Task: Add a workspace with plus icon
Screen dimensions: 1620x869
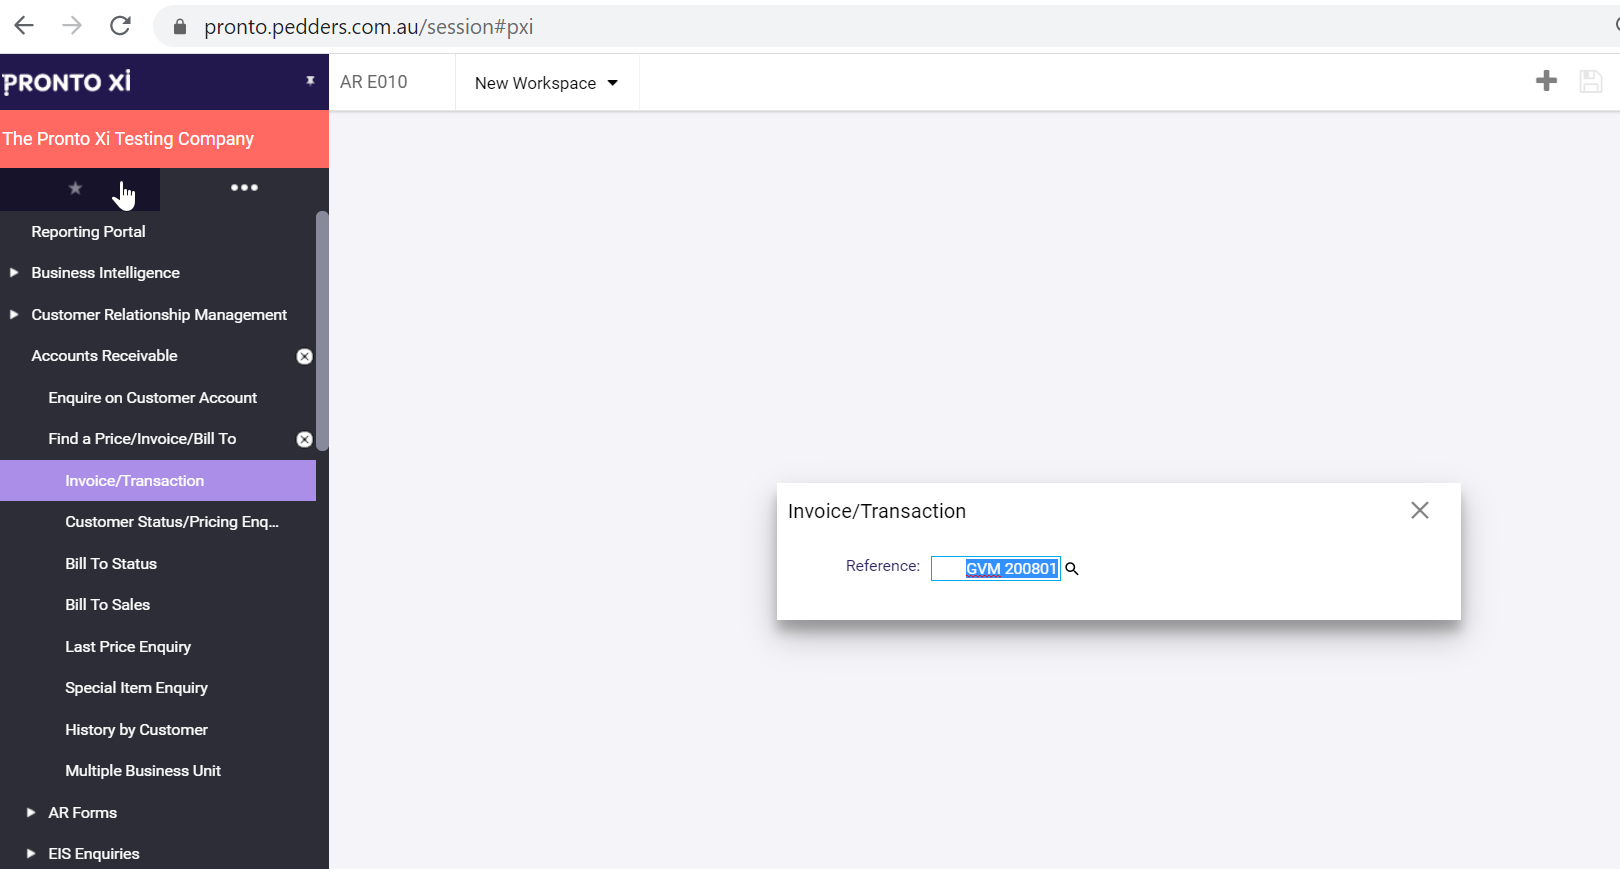Action: [1546, 81]
